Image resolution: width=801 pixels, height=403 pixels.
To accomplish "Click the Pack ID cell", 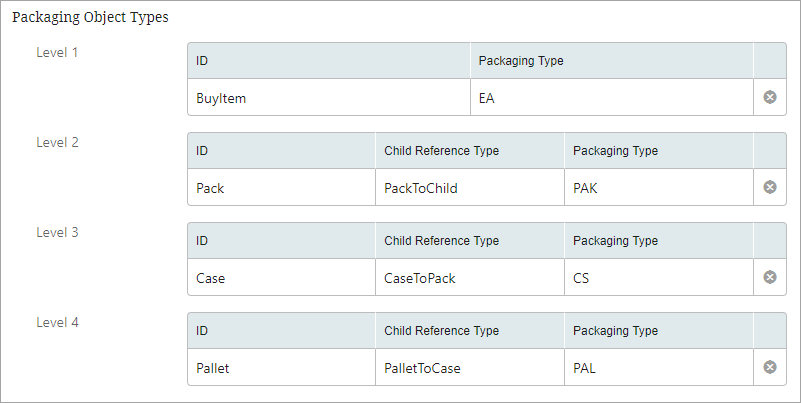I will (281, 188).
